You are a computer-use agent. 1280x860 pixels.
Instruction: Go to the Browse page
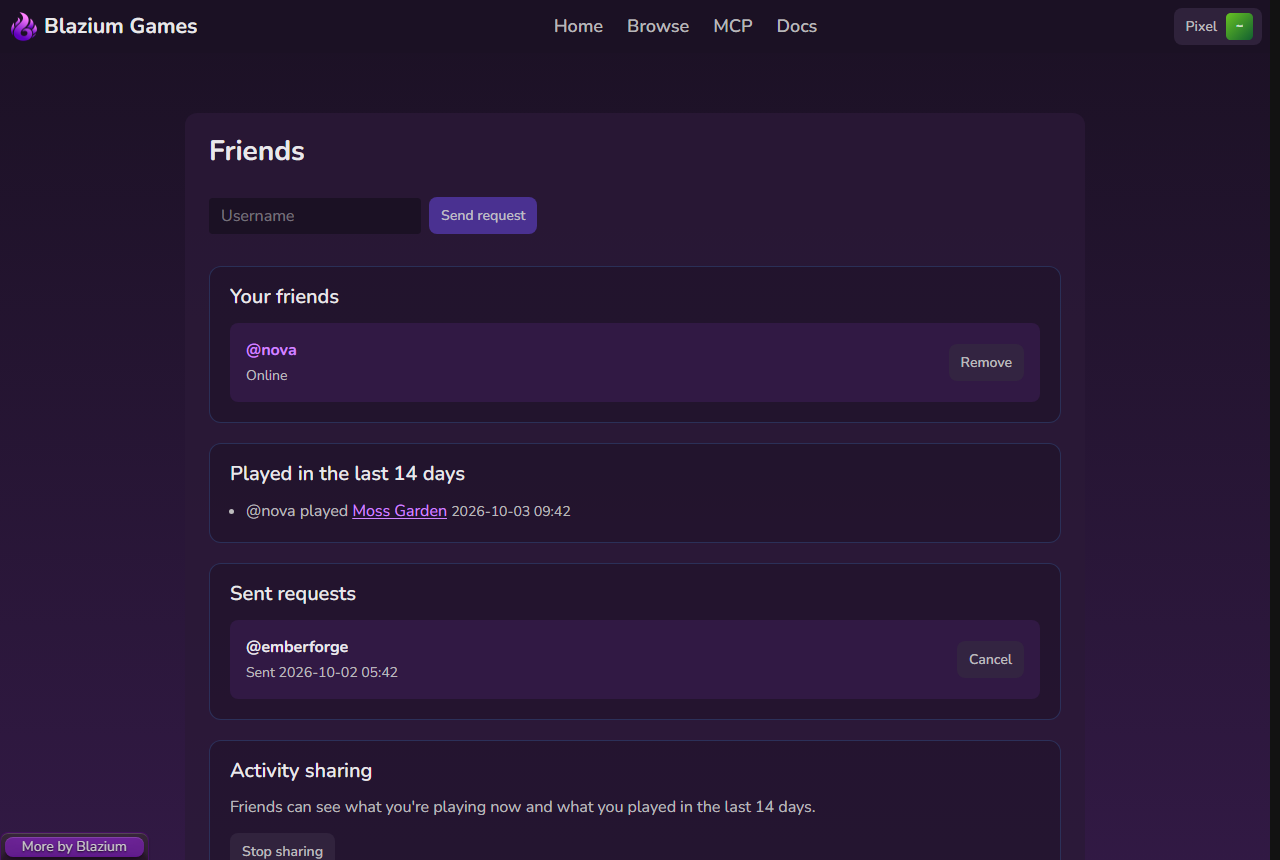[658, 26]
